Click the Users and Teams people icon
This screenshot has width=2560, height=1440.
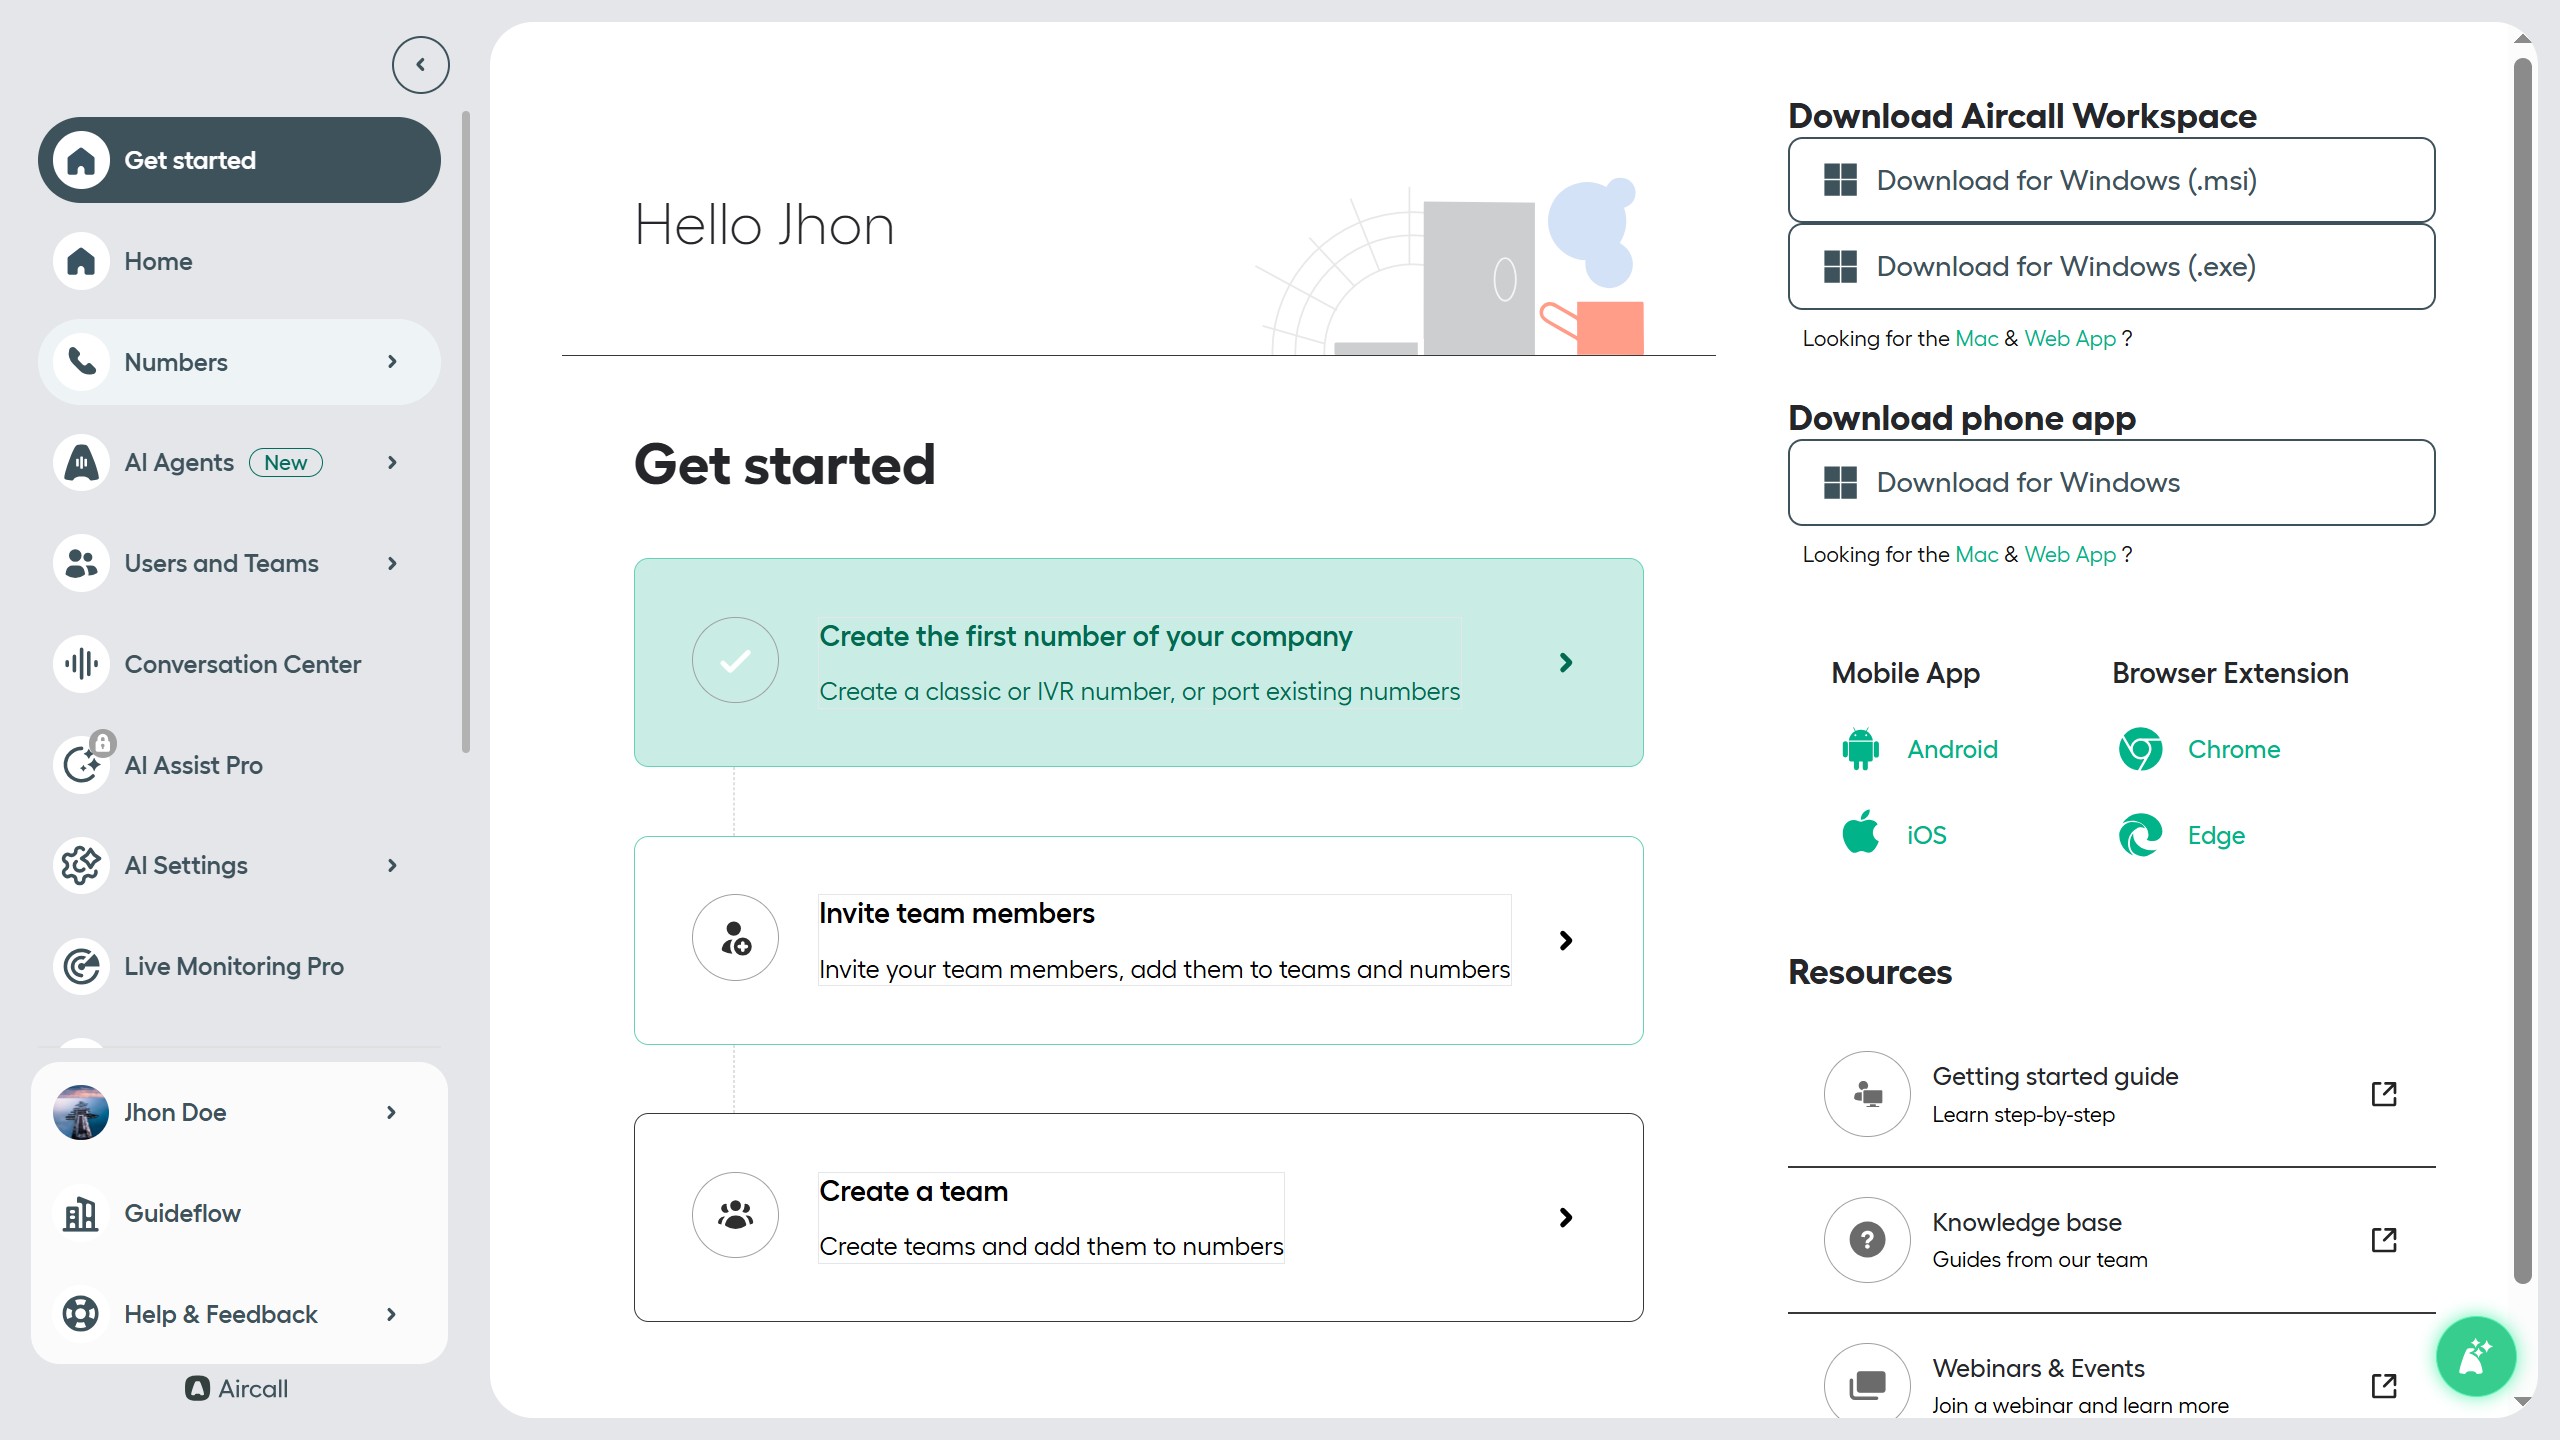[x=81, y=564]
